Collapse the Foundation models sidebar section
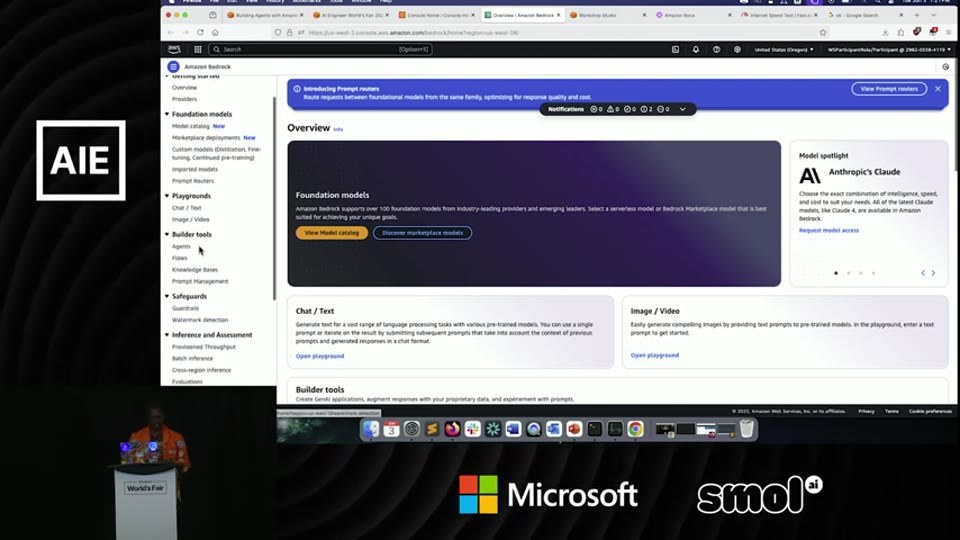Viewport: 960px width, 540px height. [167, 114]
